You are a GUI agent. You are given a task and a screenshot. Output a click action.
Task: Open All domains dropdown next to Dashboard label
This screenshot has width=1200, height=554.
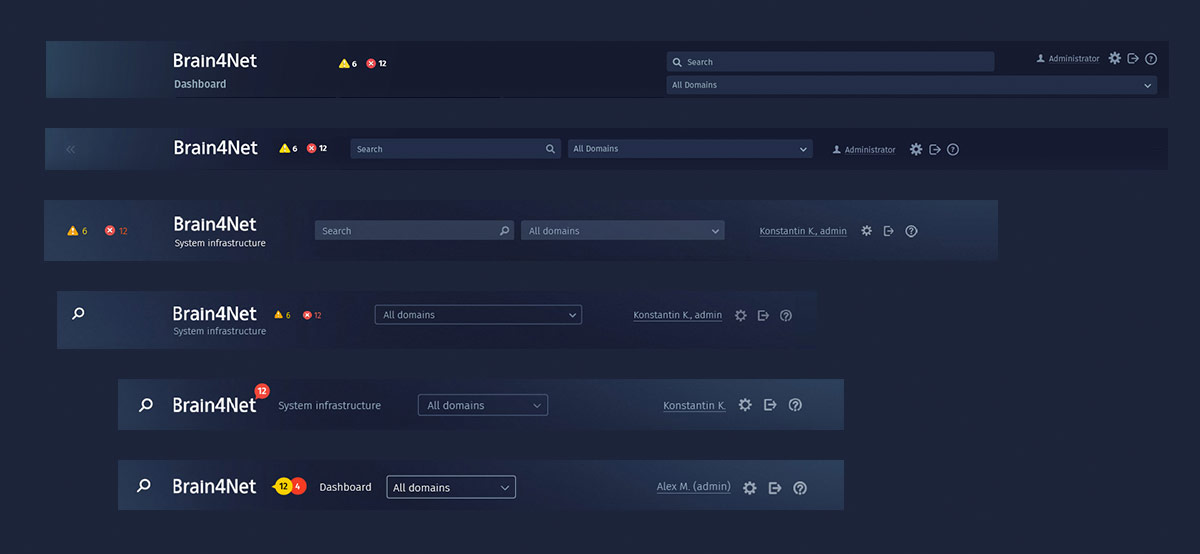451,488
